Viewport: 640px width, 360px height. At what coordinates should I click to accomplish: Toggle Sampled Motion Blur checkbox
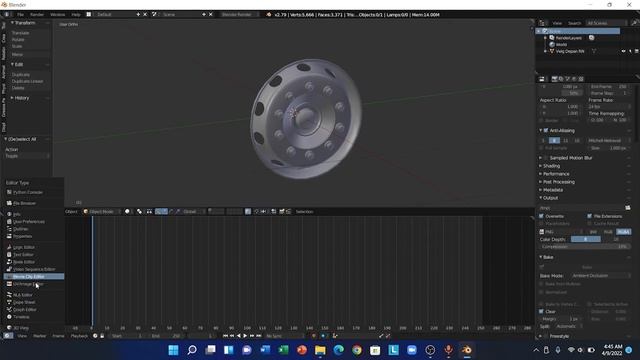point(546,158)
